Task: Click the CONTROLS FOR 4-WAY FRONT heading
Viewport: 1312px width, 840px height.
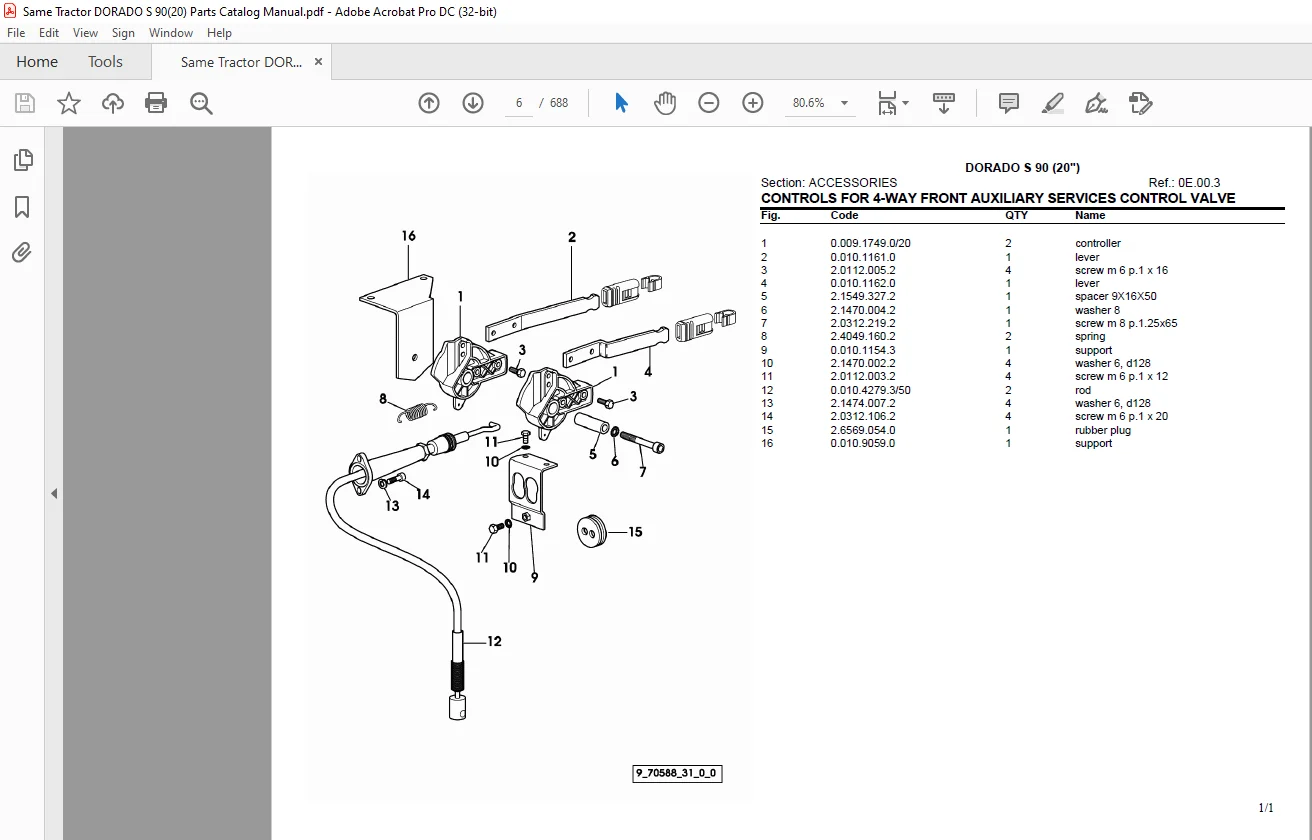Action: 998,198
